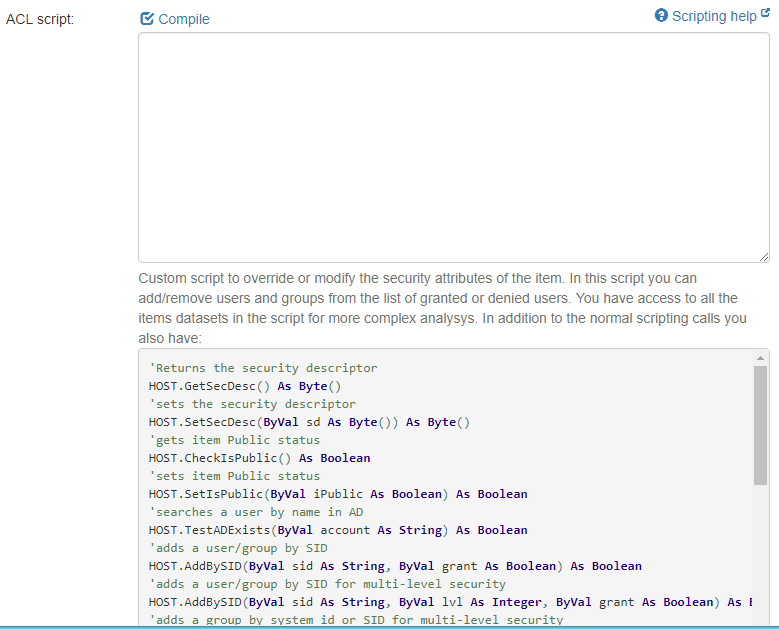This screenshot has width=779, height=629.
Task: Click the HOST.SetSecDesc code line
Action: tap(309, 422)
